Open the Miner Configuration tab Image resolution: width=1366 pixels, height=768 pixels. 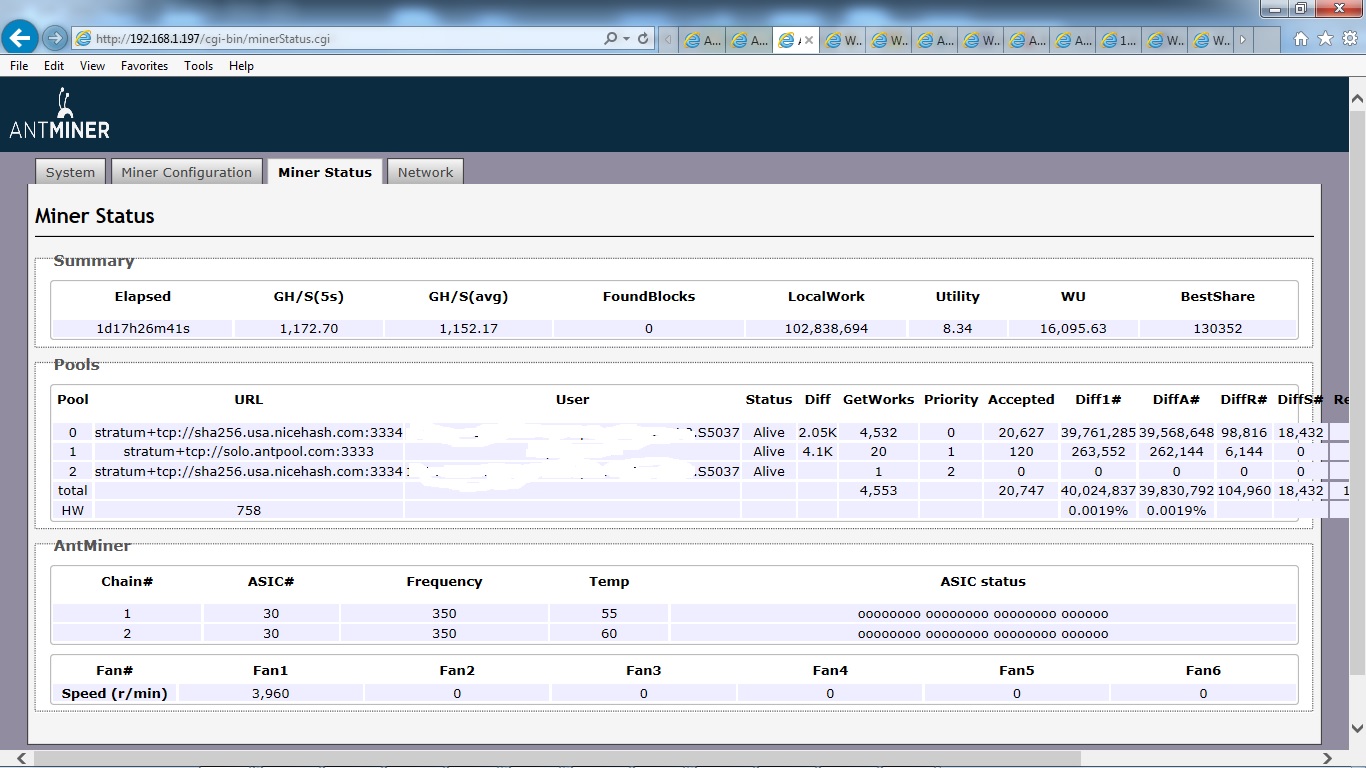point(187,172)
